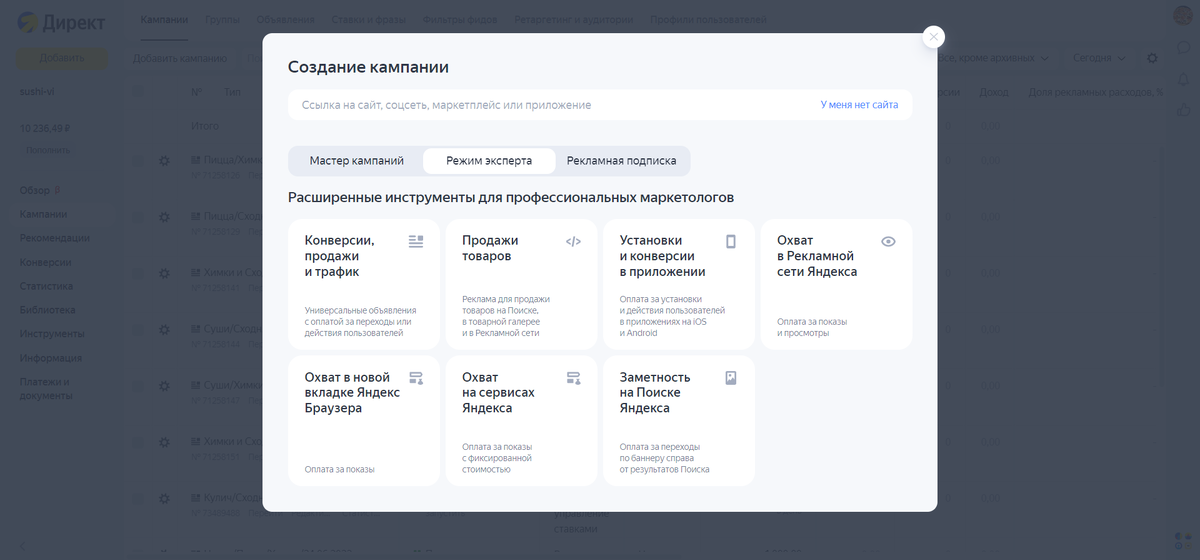This screenshot has height=560, width=1200.
Task: Open Платежи и документы in sidebar
Action: pos(46,389)
